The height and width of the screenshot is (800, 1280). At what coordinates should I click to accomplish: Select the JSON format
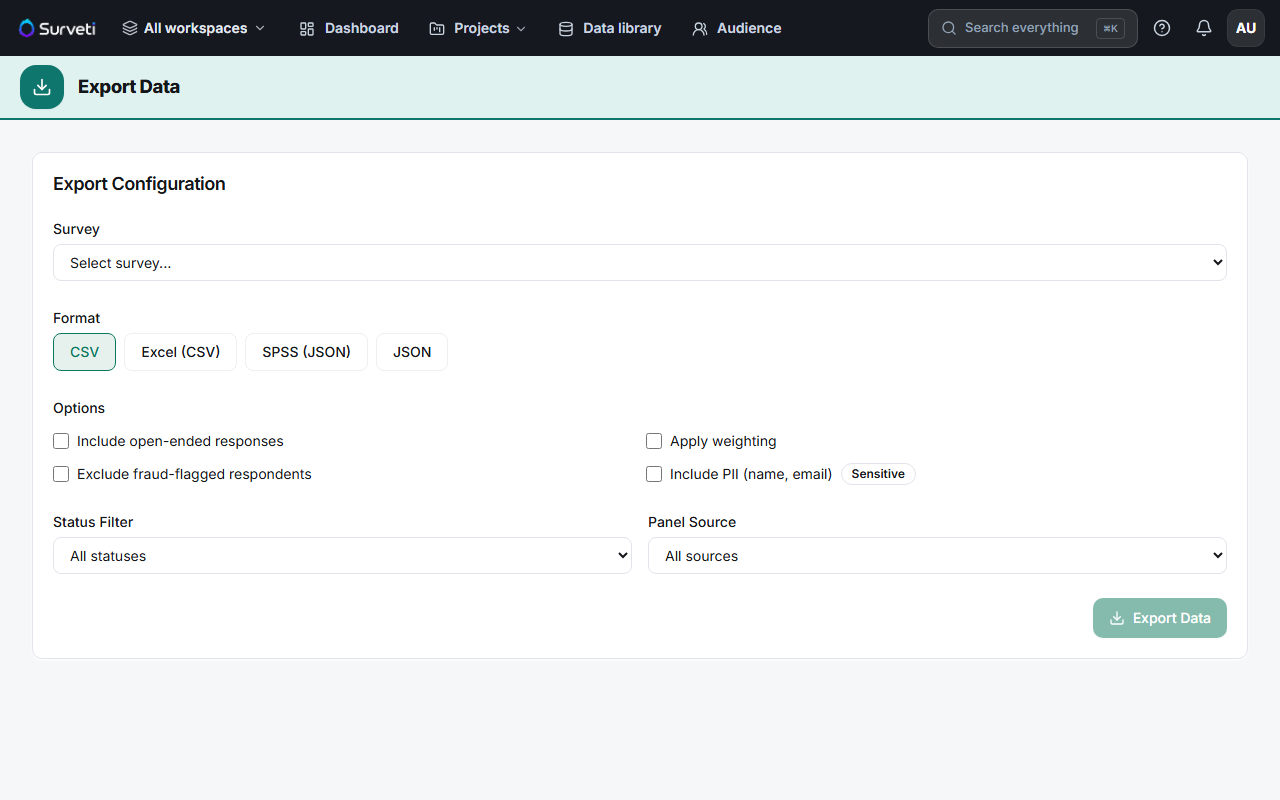pos(412,352)
